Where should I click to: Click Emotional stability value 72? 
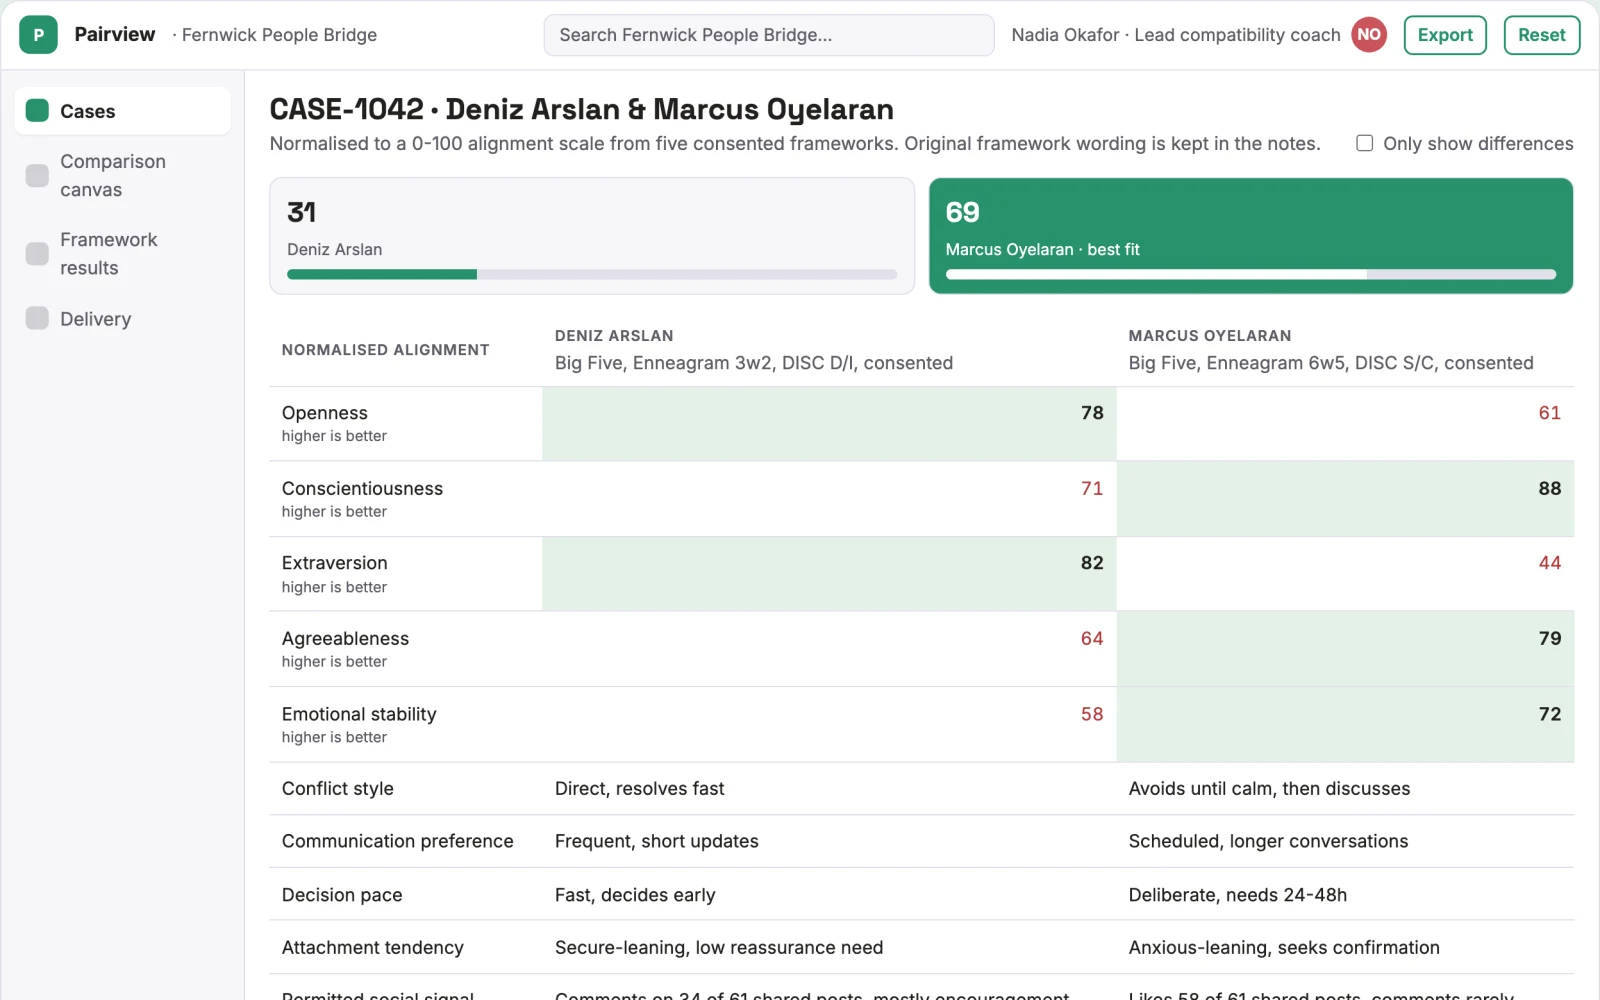pos(1549,714)
